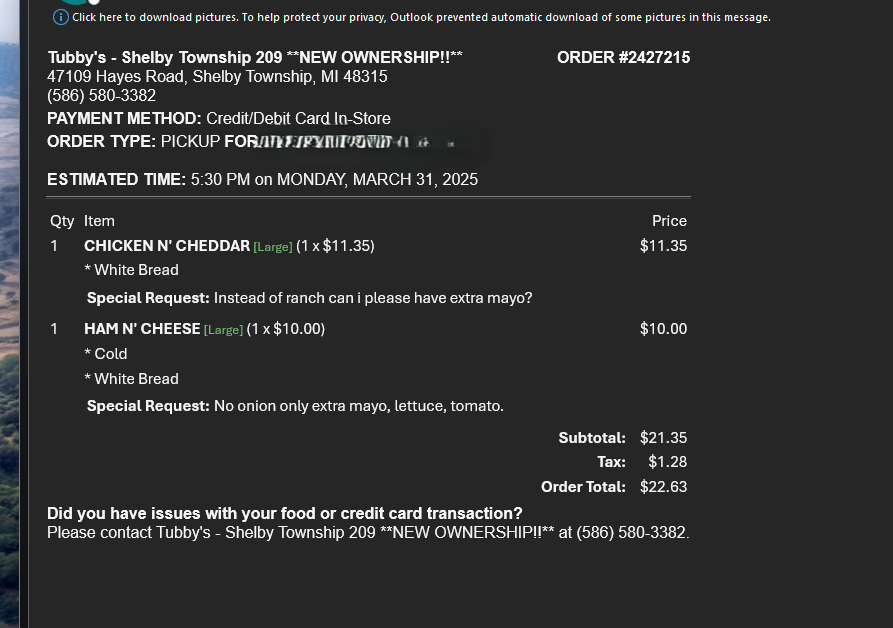
Task: Click the phone number under the store address
Action: click(x=101, y=95)
